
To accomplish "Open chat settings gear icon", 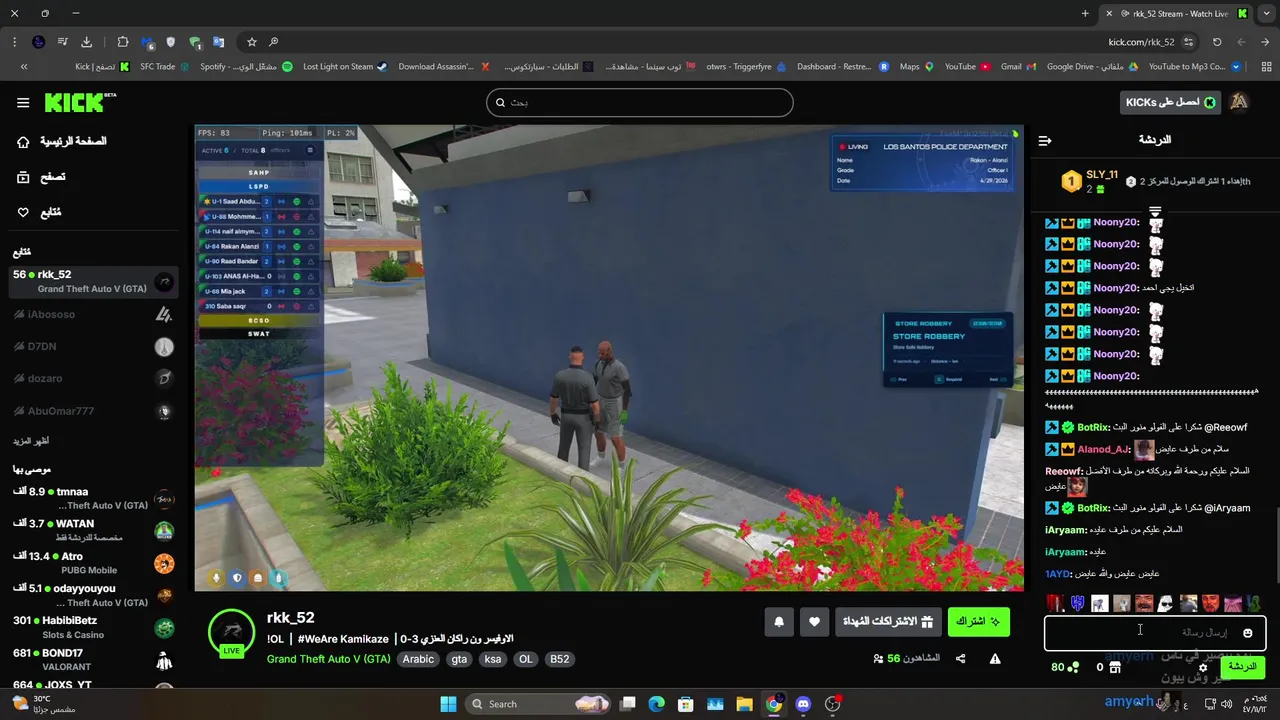I will [x=1203, y=667].
